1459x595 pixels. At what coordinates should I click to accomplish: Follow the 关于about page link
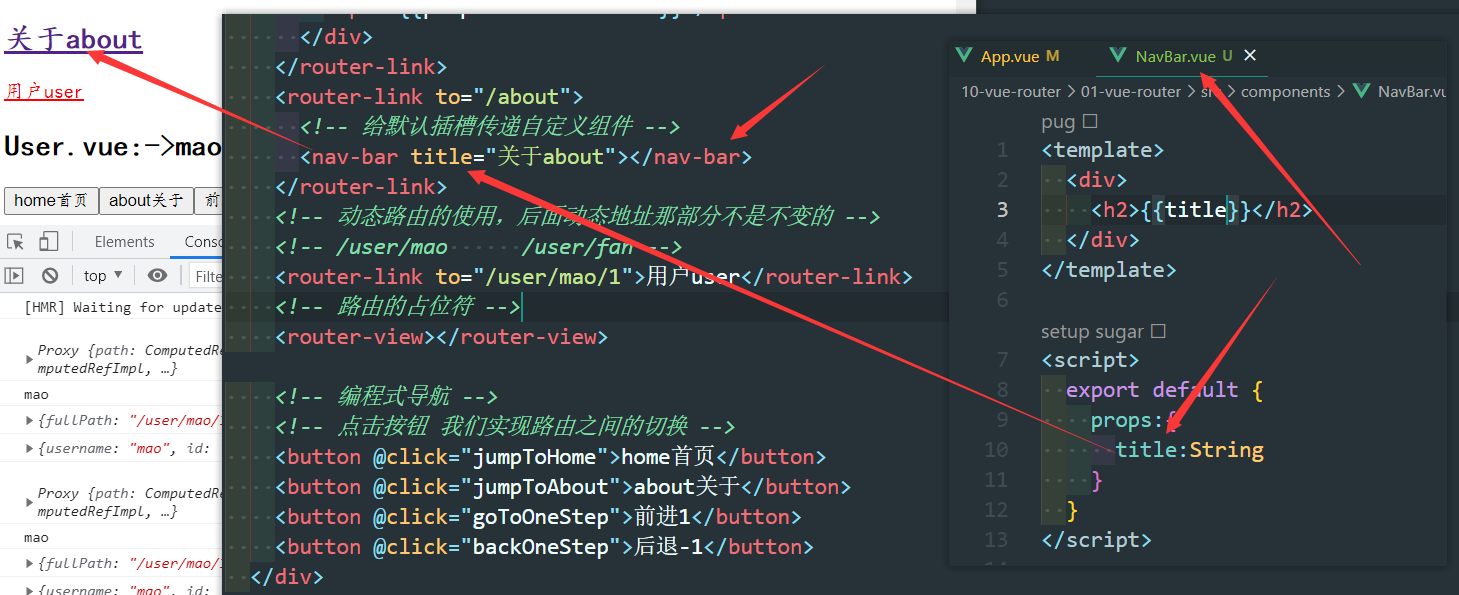tap(74, 40)
